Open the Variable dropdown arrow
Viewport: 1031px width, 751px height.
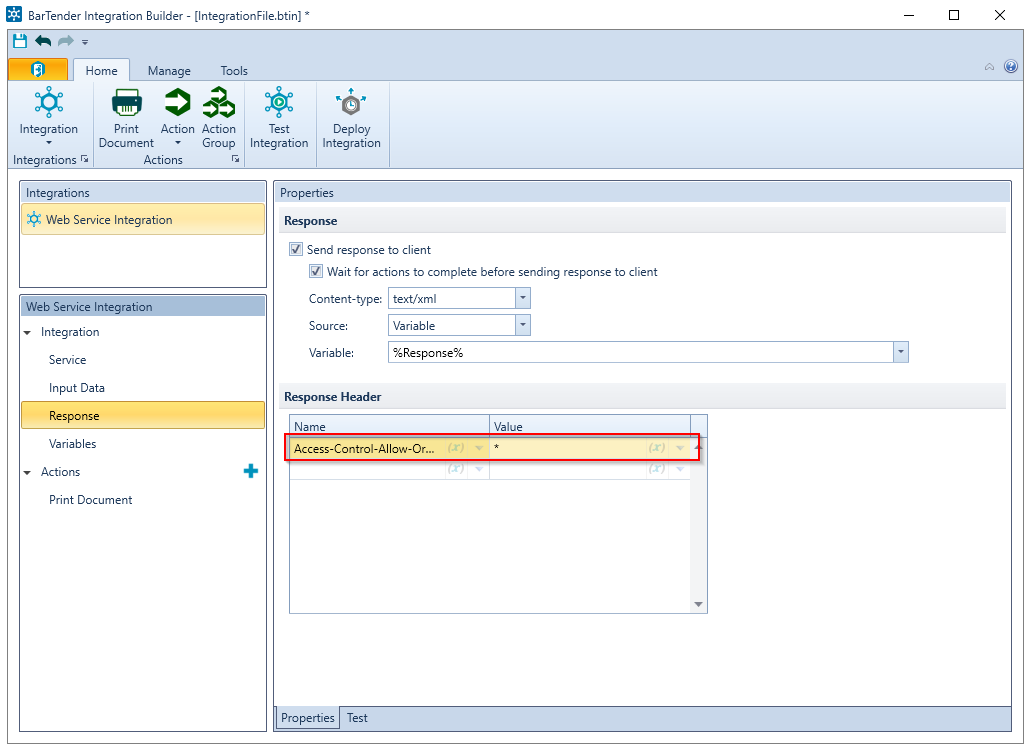[x=901, y=352]
